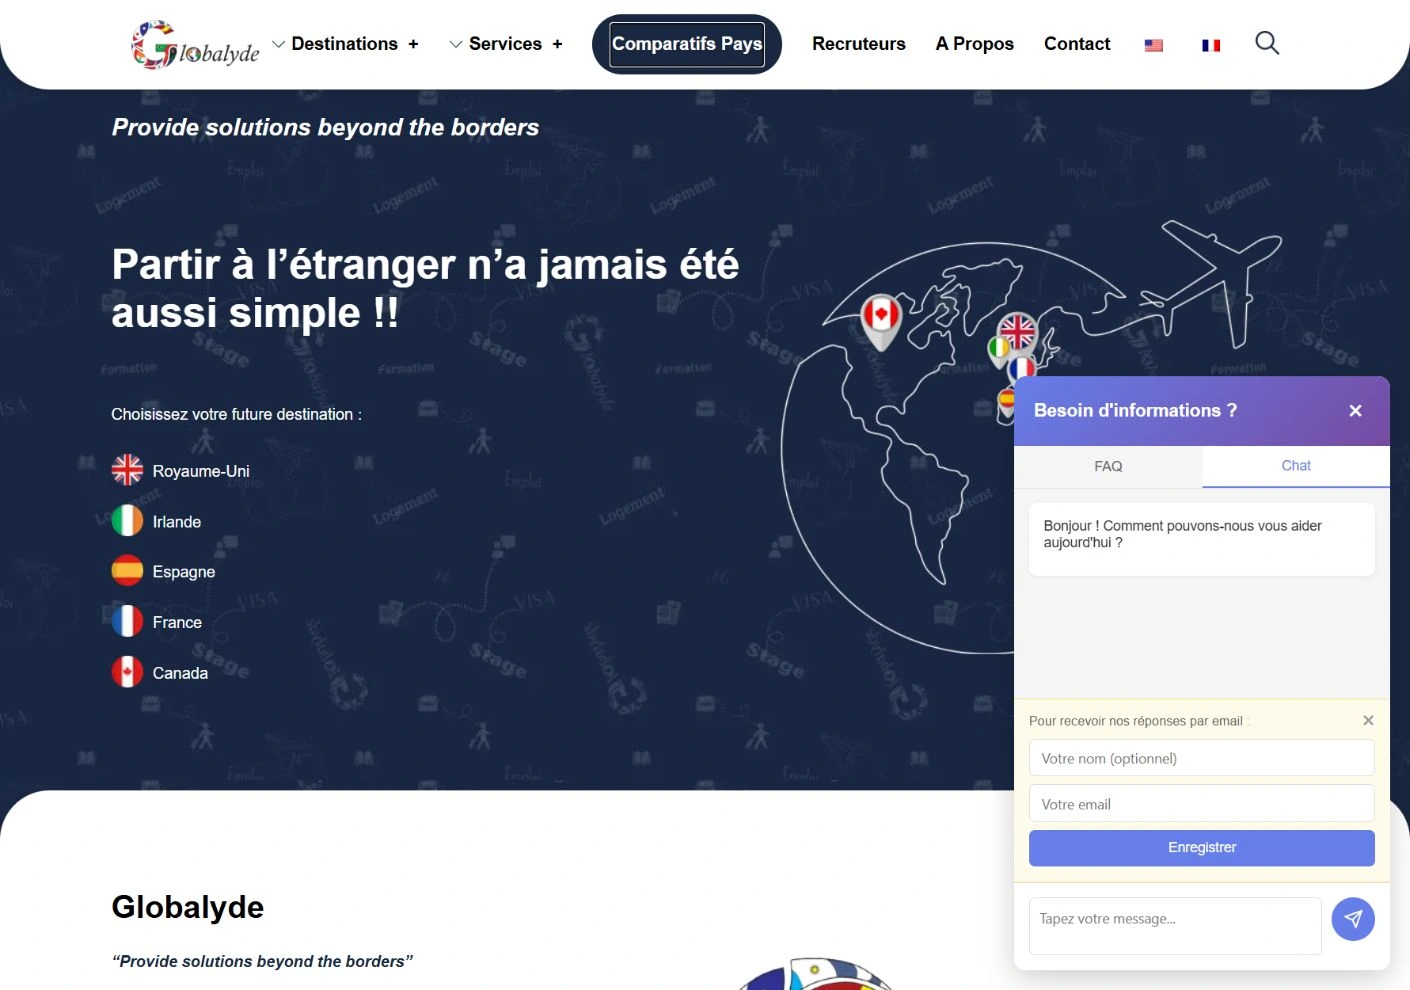This screenshot has height=990, width=1410.
Task: Click the plus sign next to Destinations
Action: (413, 44)
